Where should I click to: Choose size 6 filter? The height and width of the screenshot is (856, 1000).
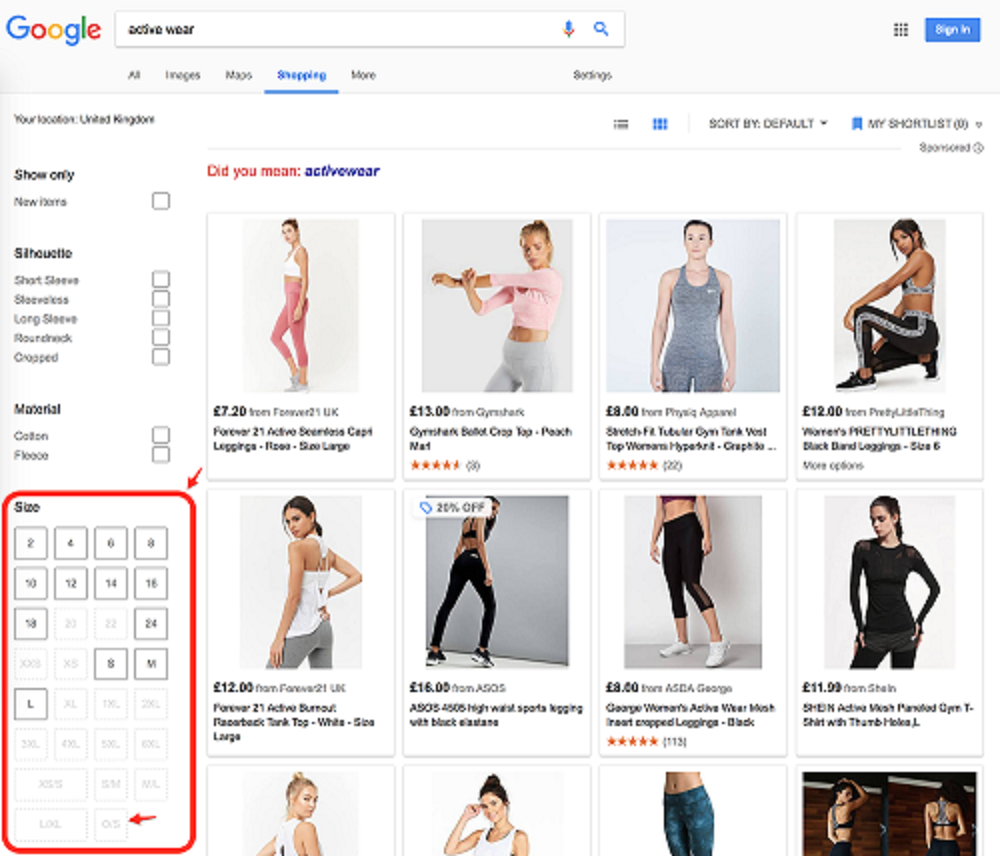click(111, 543)
